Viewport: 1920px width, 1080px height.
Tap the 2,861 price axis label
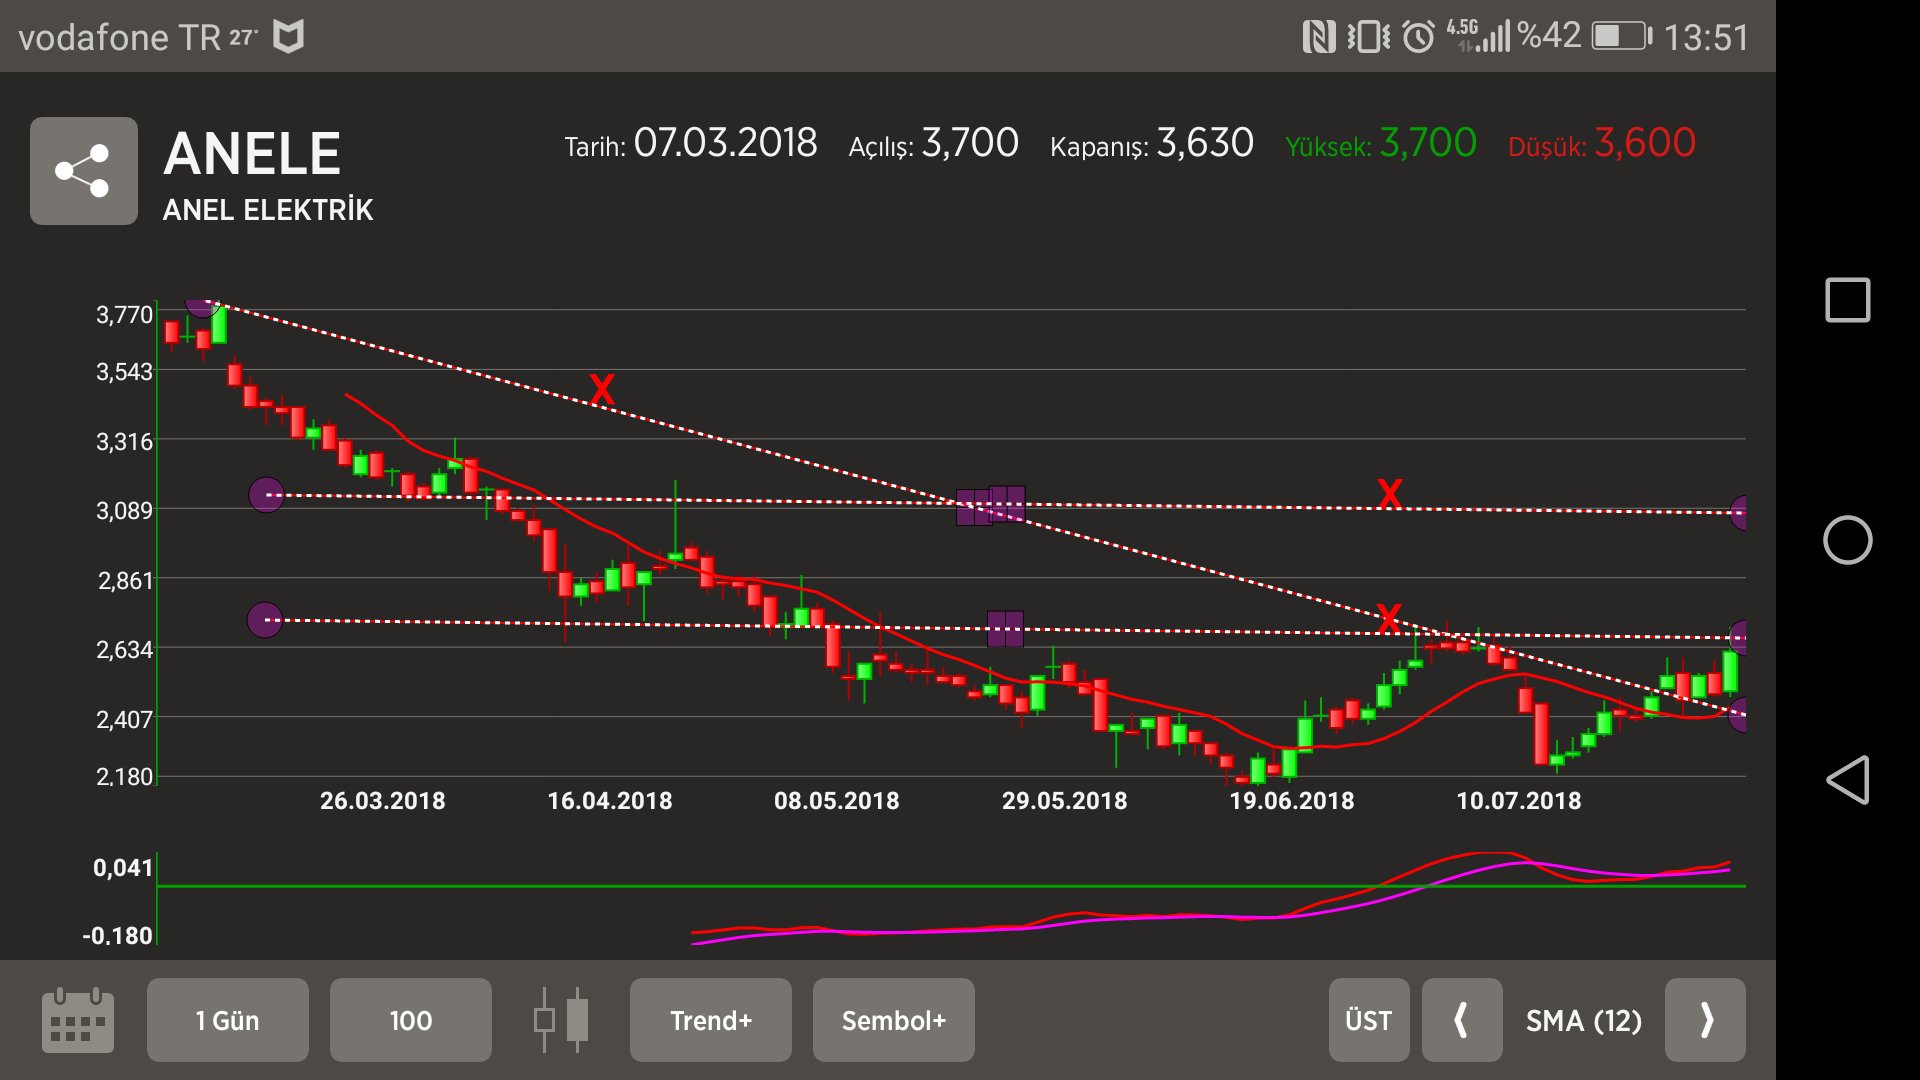tap(125, 580)
